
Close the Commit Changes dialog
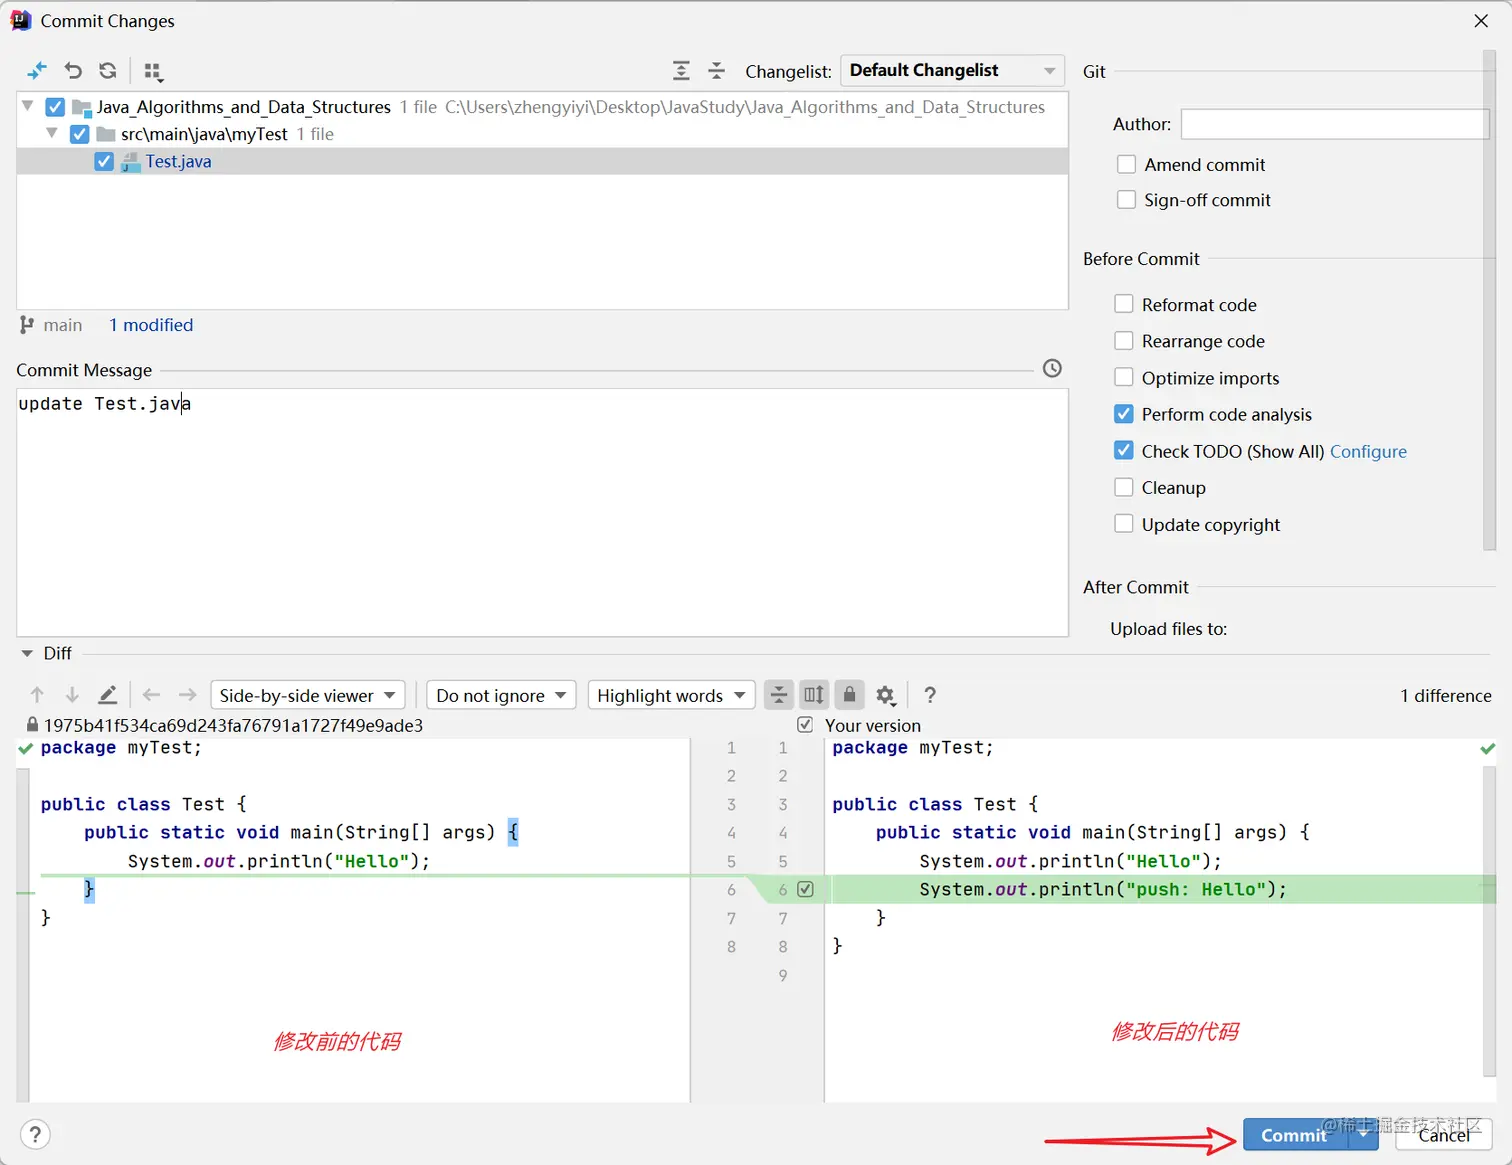(x=1481, y=20)
